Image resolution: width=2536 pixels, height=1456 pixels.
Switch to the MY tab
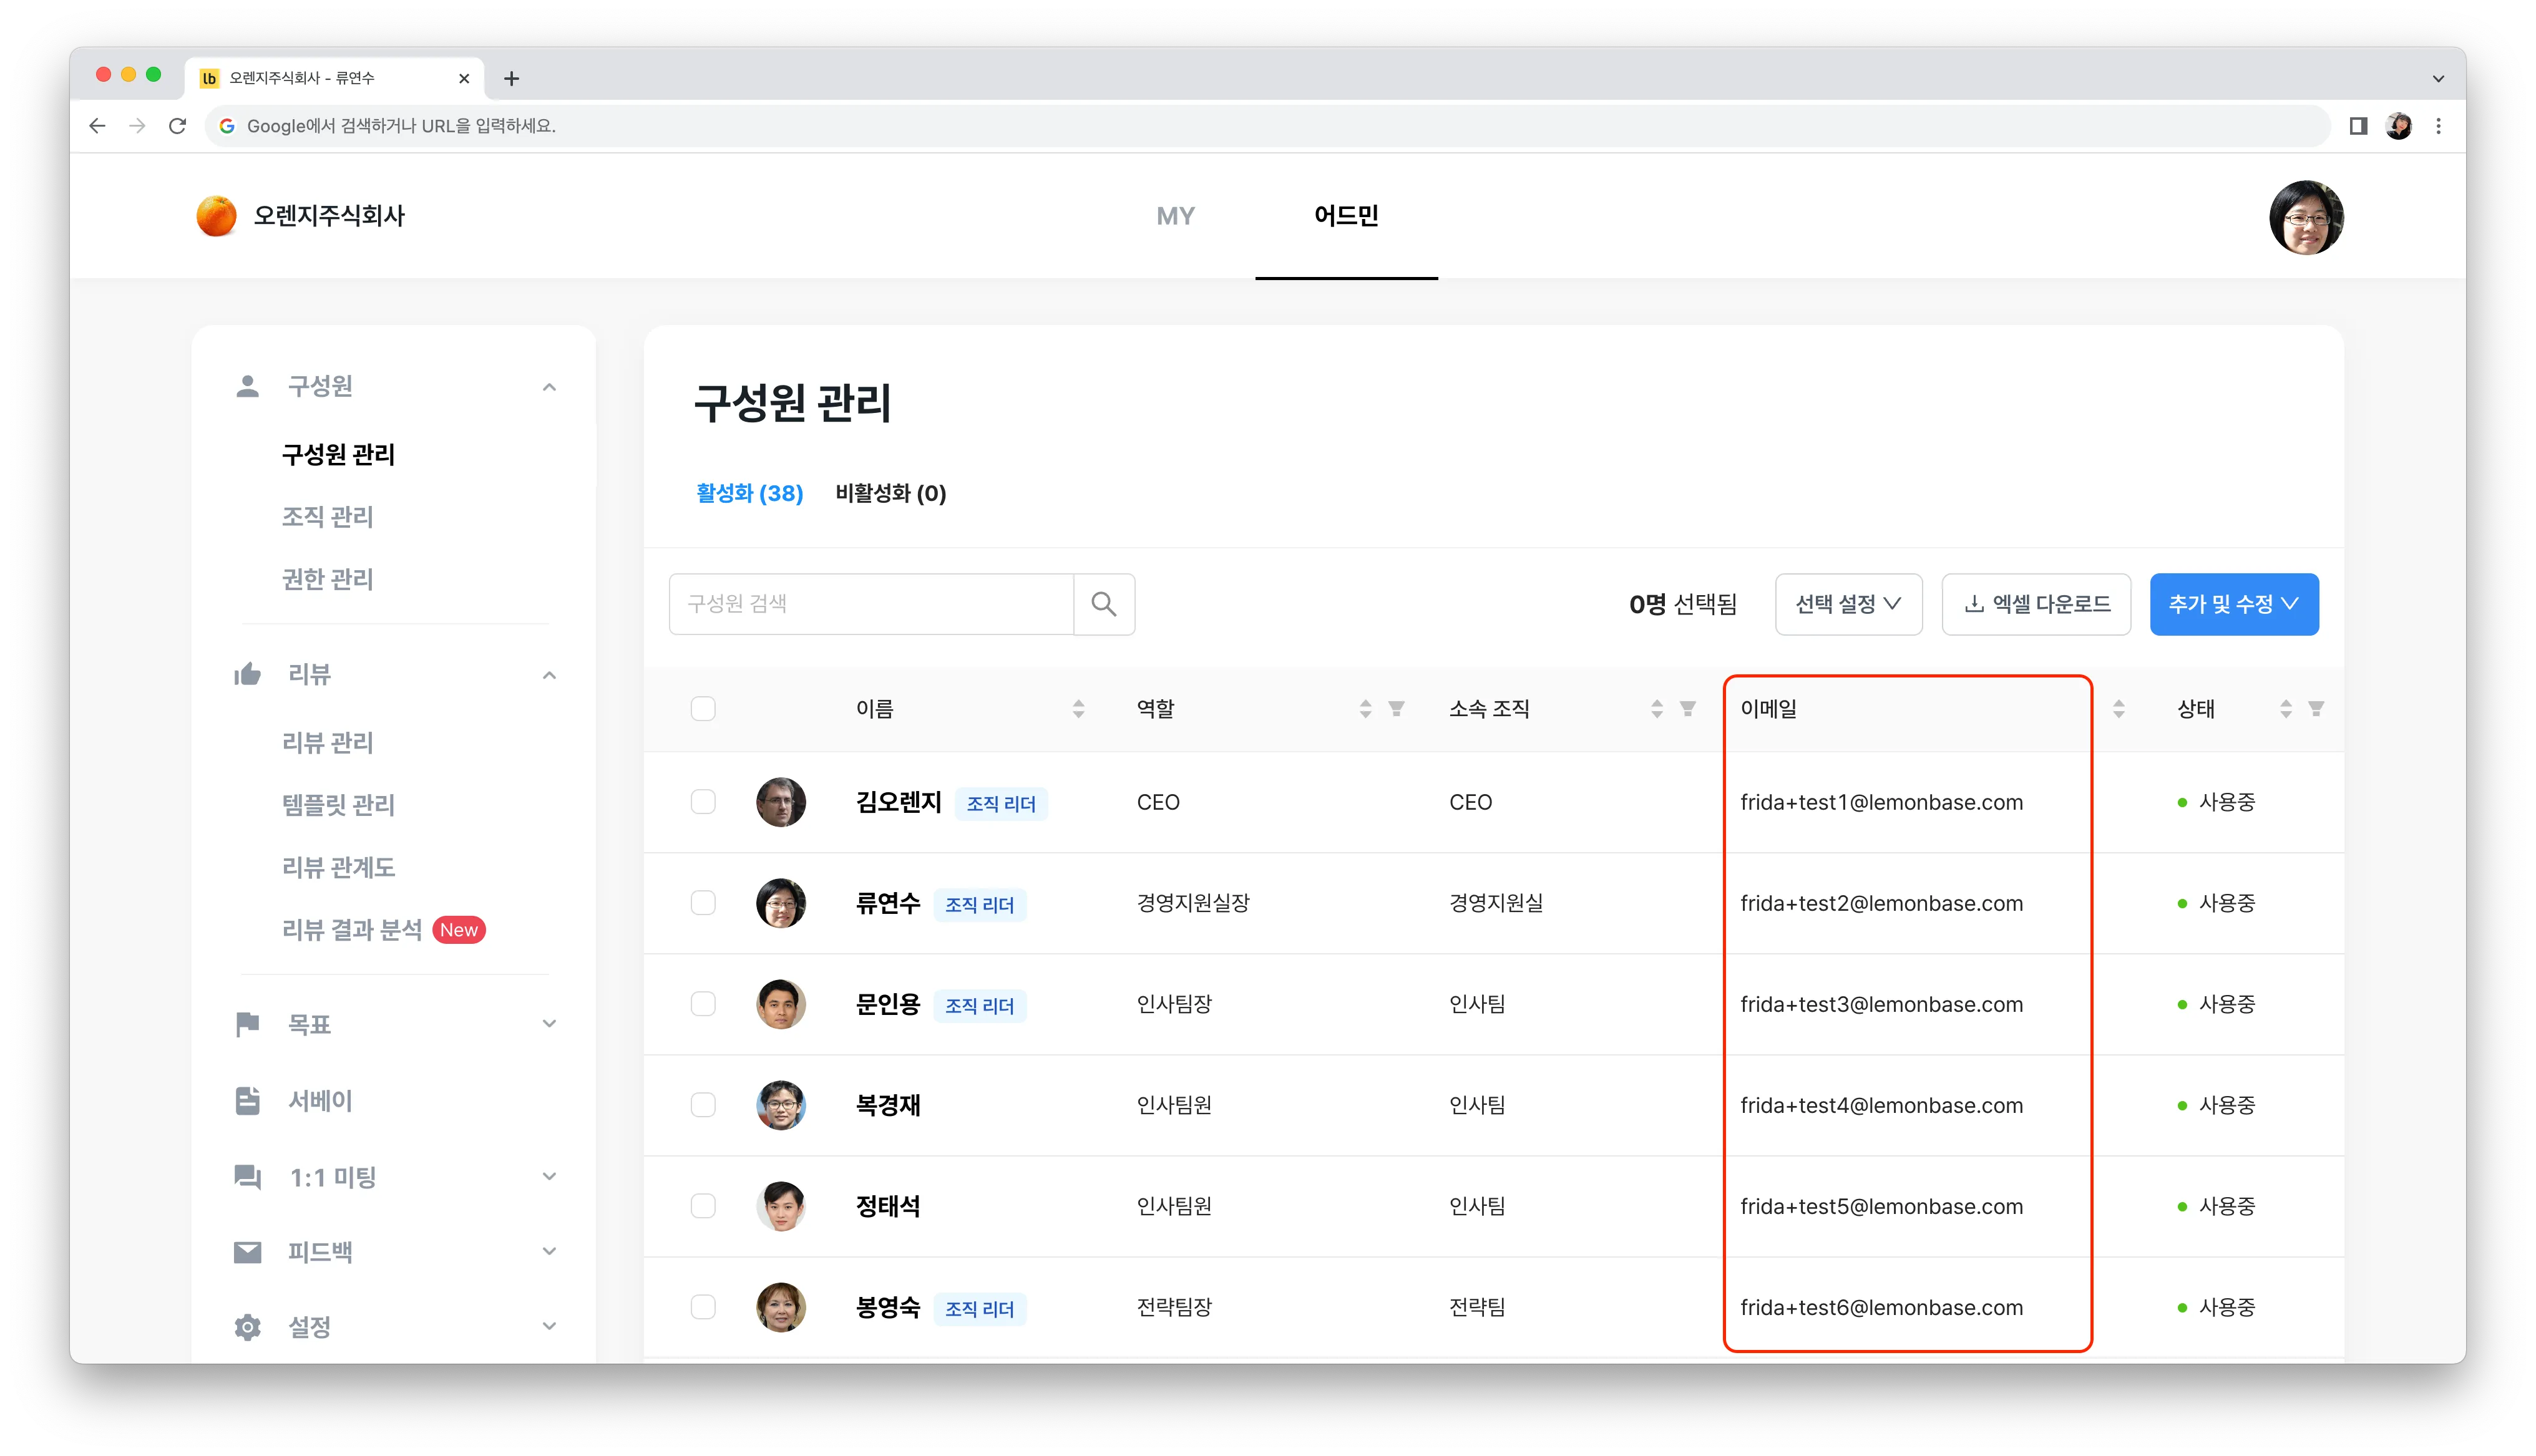click(1176, 216)
